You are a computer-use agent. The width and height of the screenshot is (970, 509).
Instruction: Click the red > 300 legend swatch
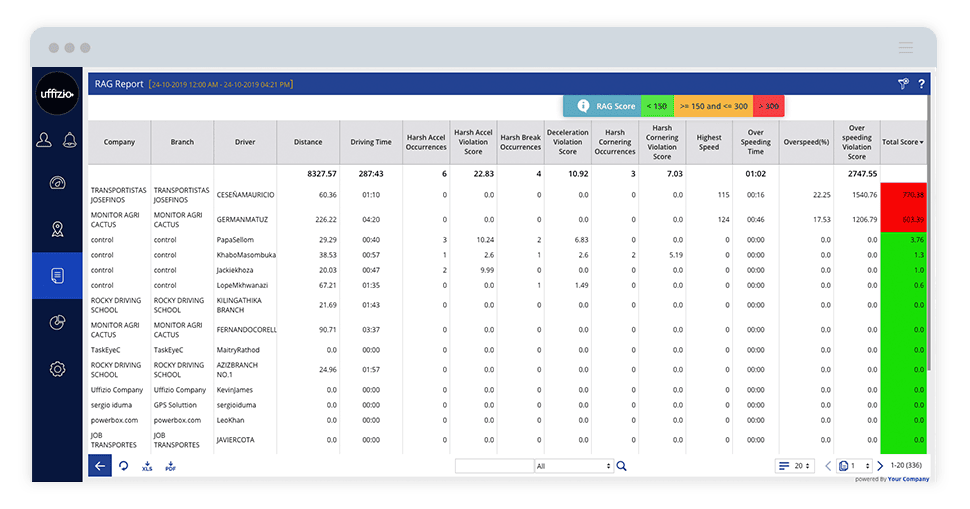(768, 106)
